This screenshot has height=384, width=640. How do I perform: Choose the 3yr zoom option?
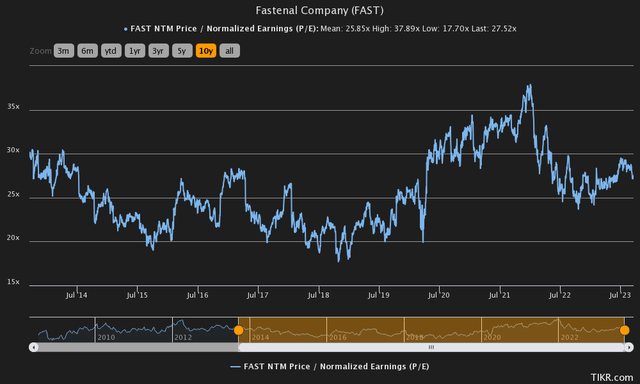coord(158,51)
